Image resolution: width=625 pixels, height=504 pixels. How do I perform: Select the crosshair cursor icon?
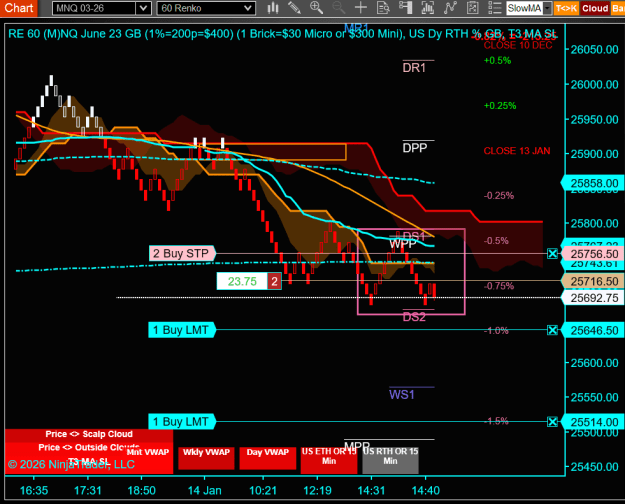pyautogui.click(x=361, y=8)
